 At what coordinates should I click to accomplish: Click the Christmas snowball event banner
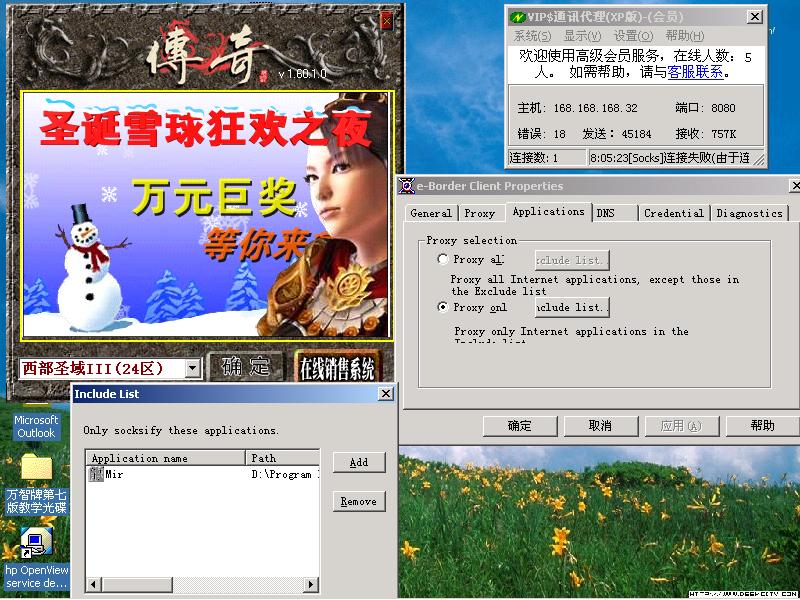[207, 215]
